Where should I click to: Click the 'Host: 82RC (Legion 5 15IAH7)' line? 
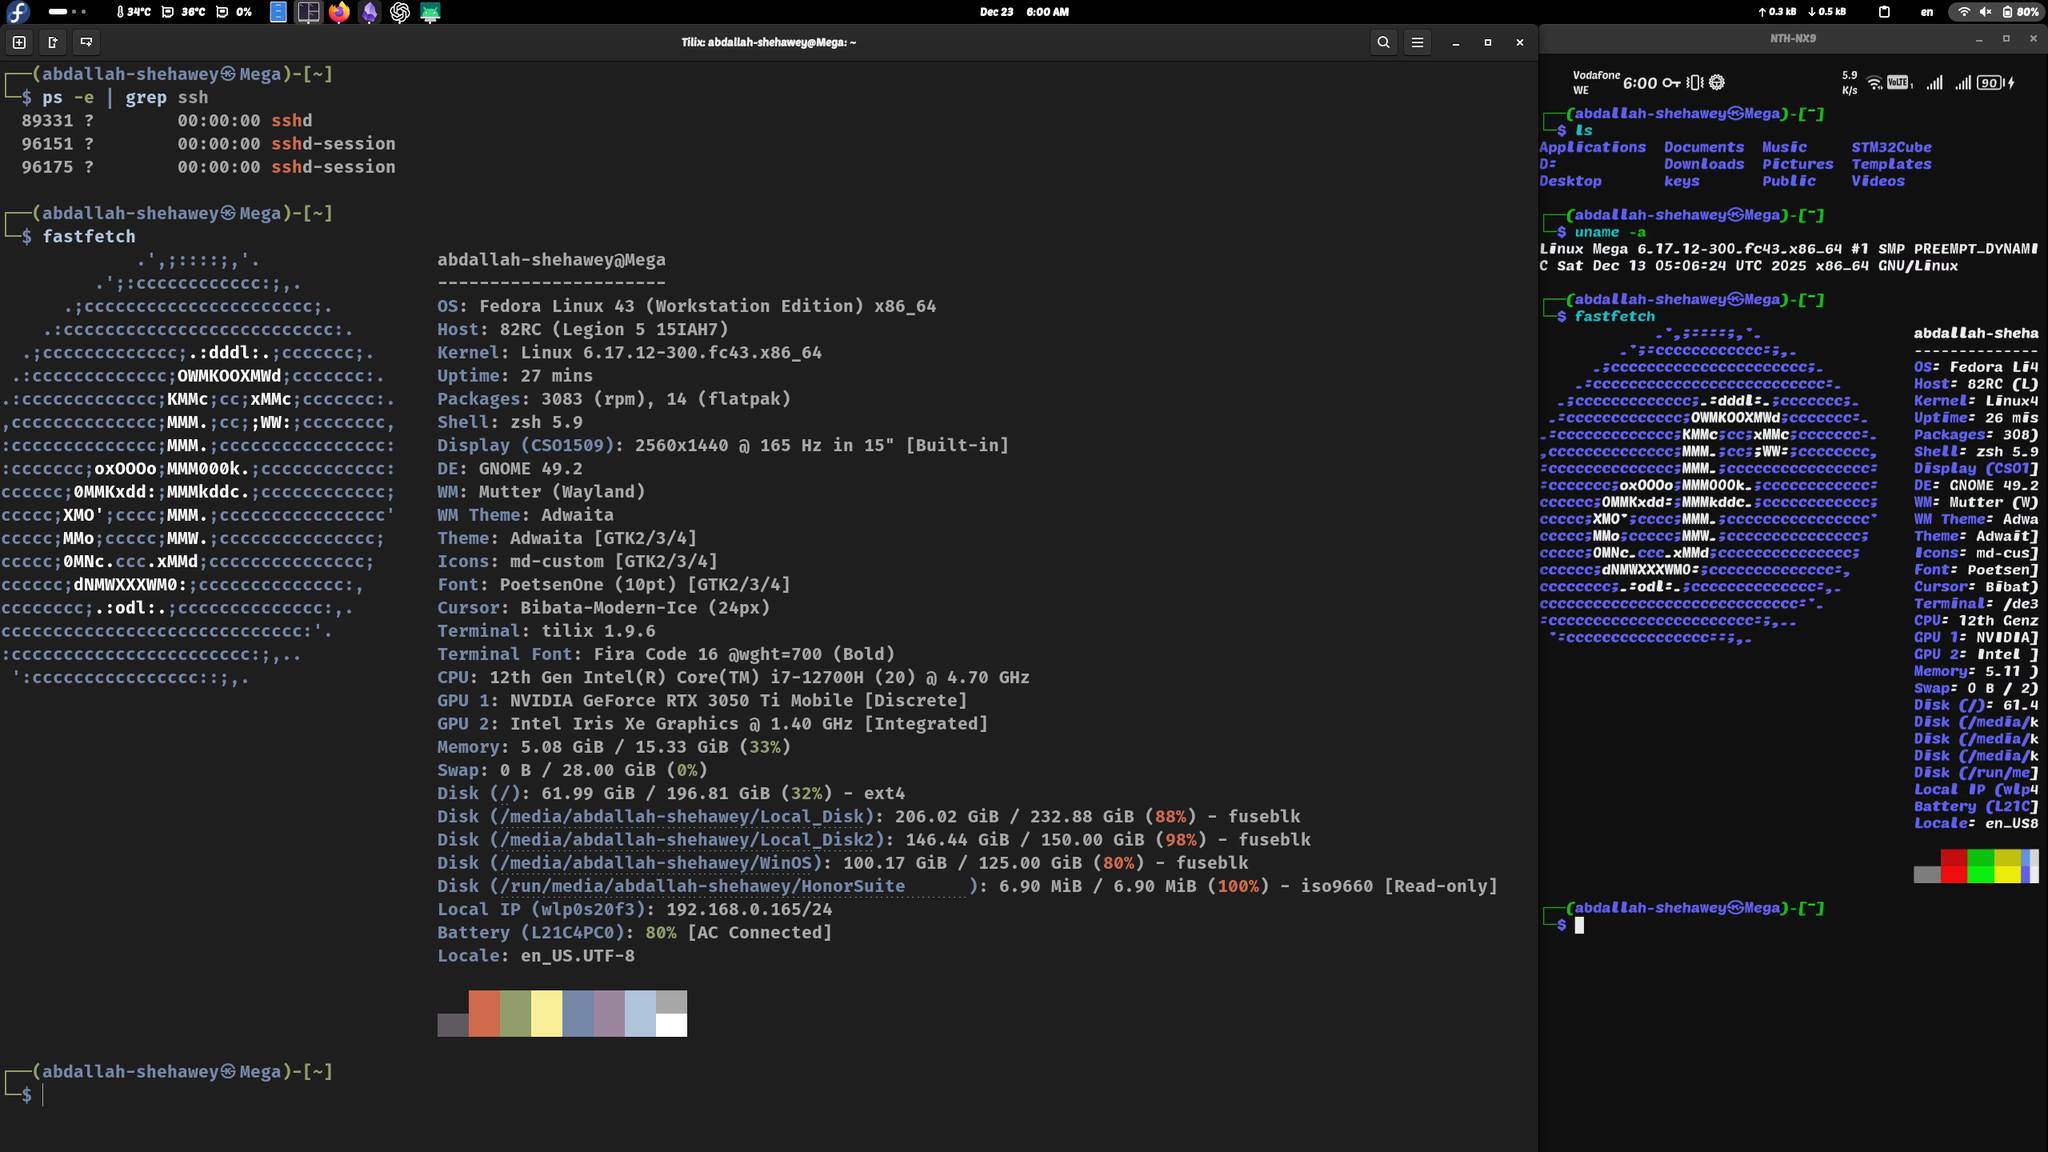pyautogui.click(x=582, y=329)
